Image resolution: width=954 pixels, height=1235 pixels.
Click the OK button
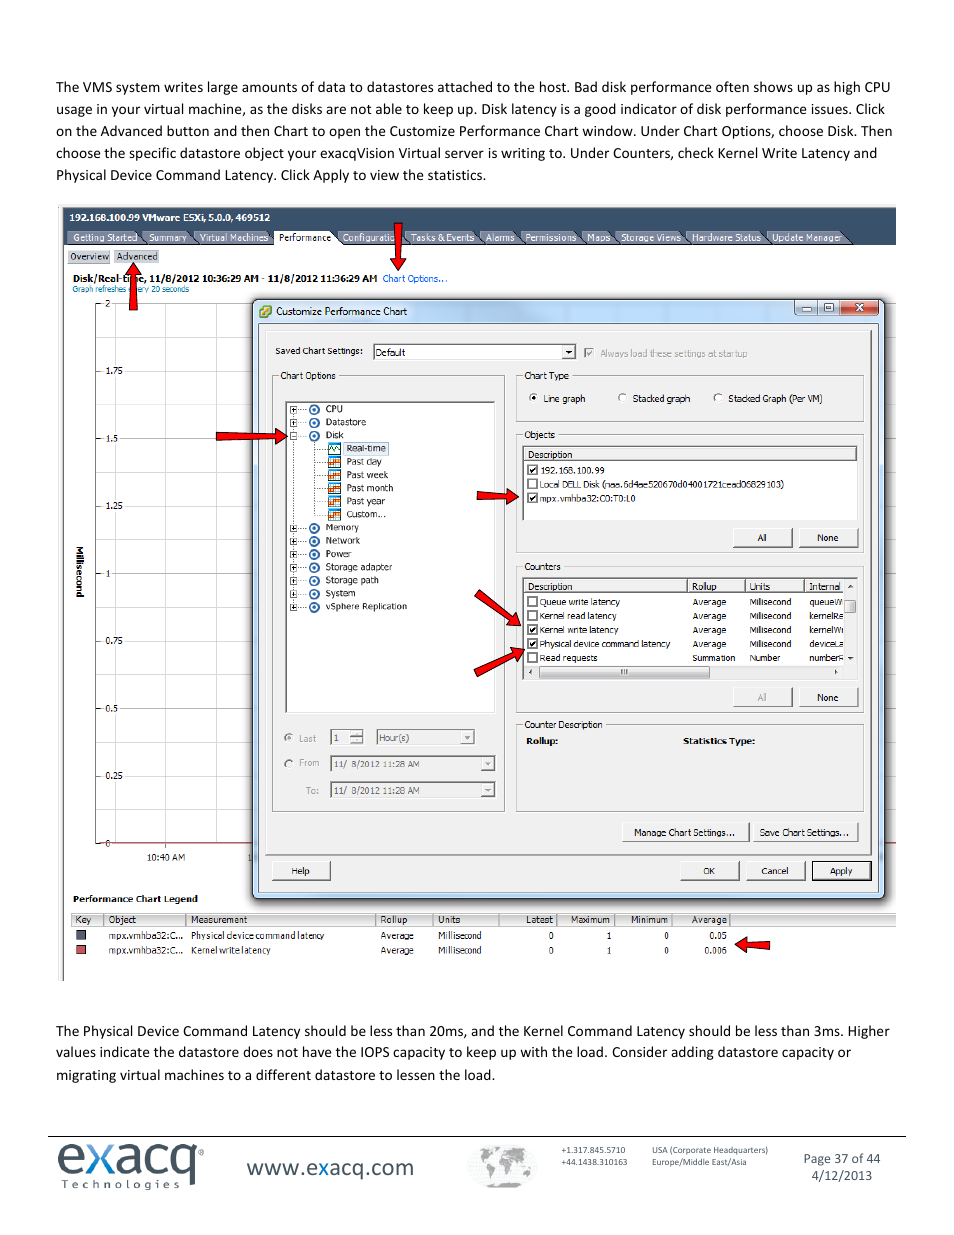709,871
